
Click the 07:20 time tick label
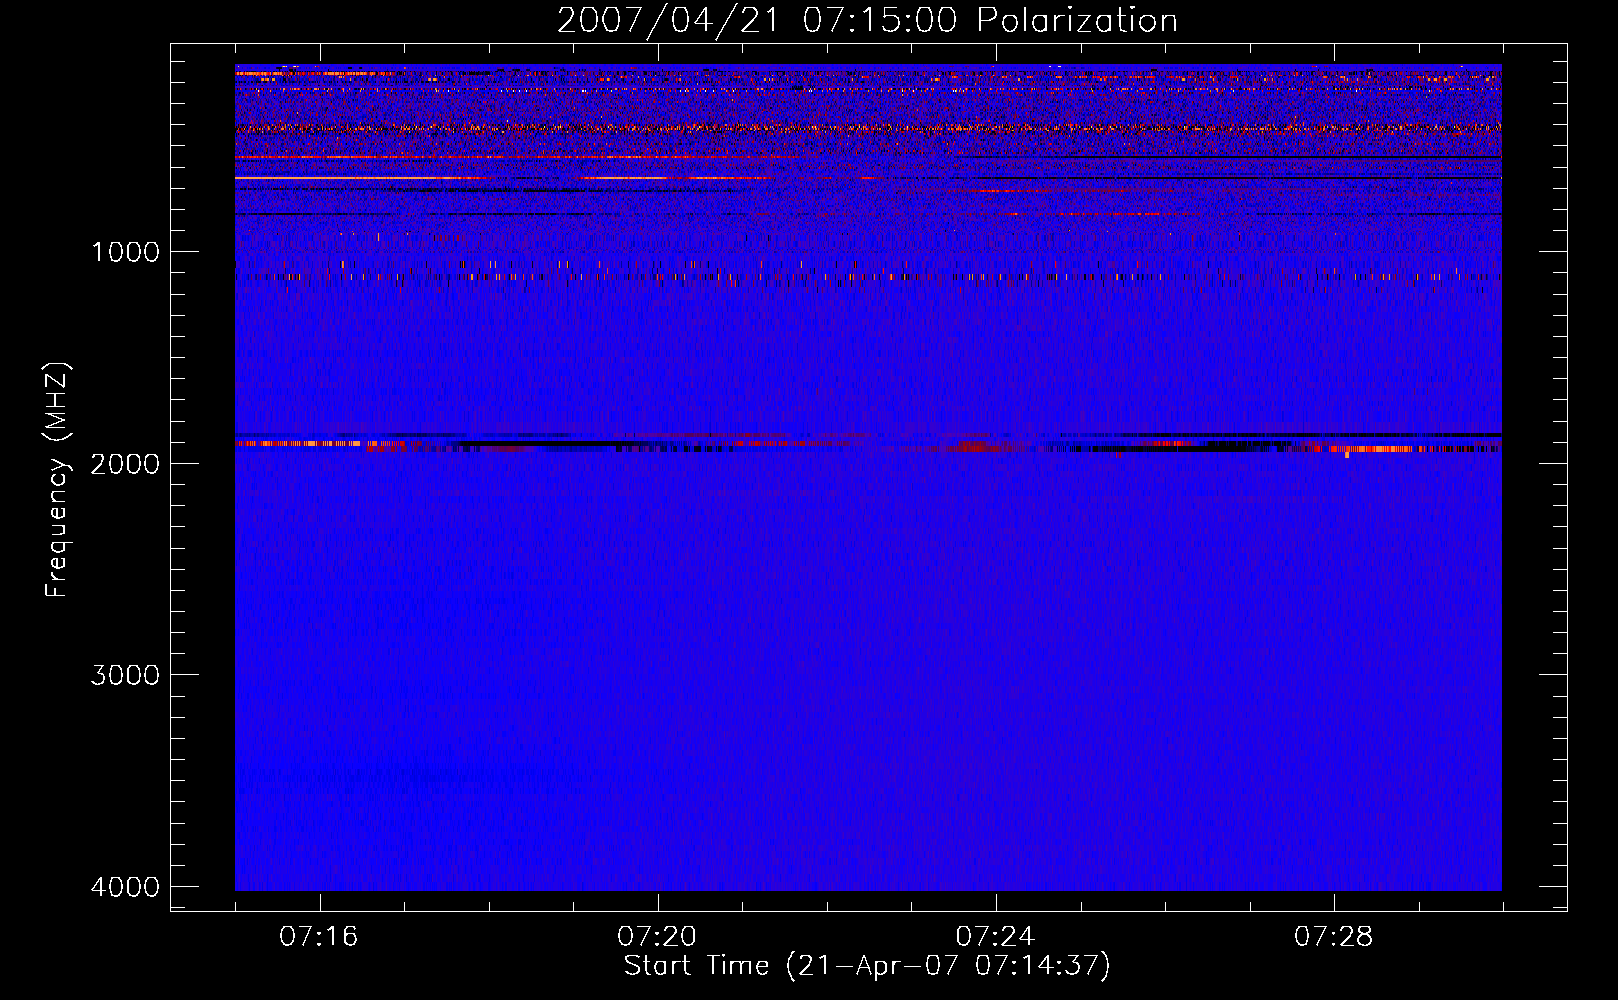pos(657,937)
